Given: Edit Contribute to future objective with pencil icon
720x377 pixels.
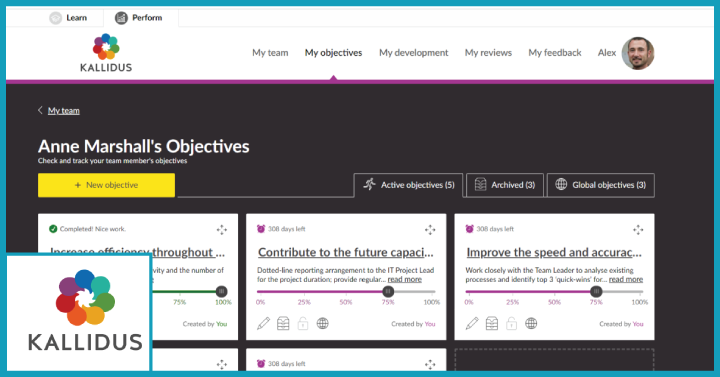Looking at the screenshot, I should pyautogui.click(x=264, y=324).
